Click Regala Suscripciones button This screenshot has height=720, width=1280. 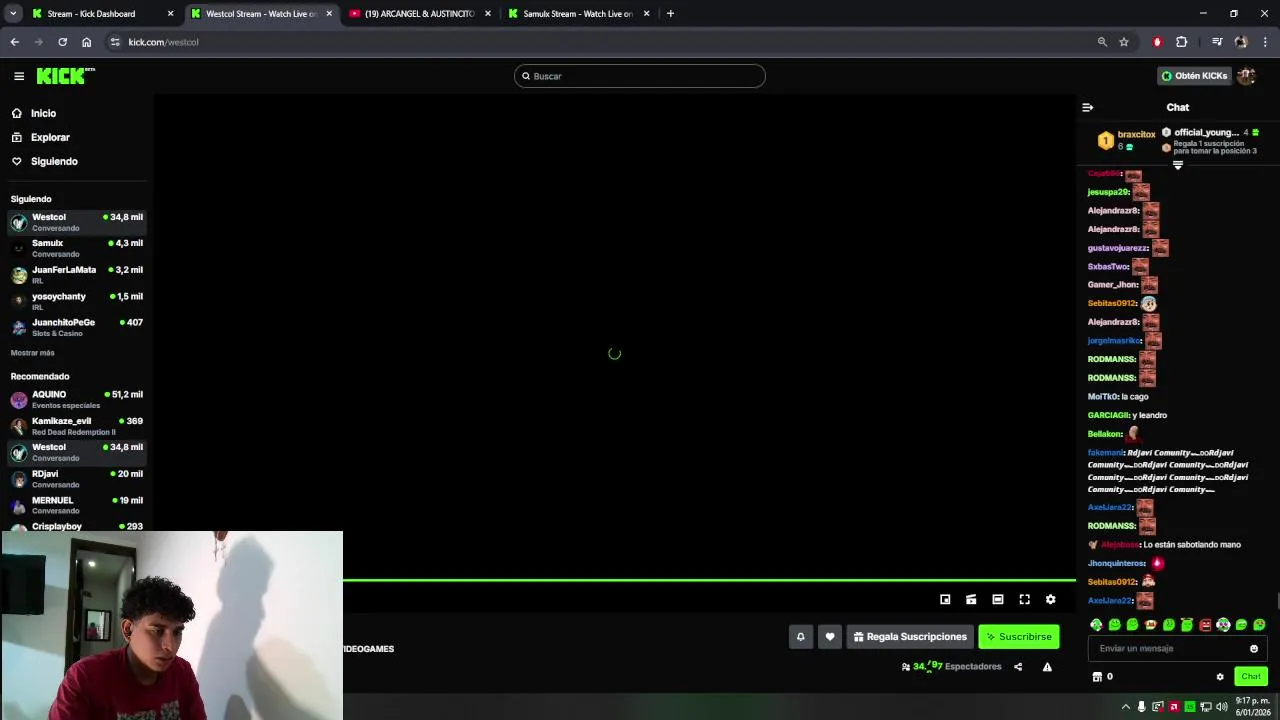pos(910,636)
